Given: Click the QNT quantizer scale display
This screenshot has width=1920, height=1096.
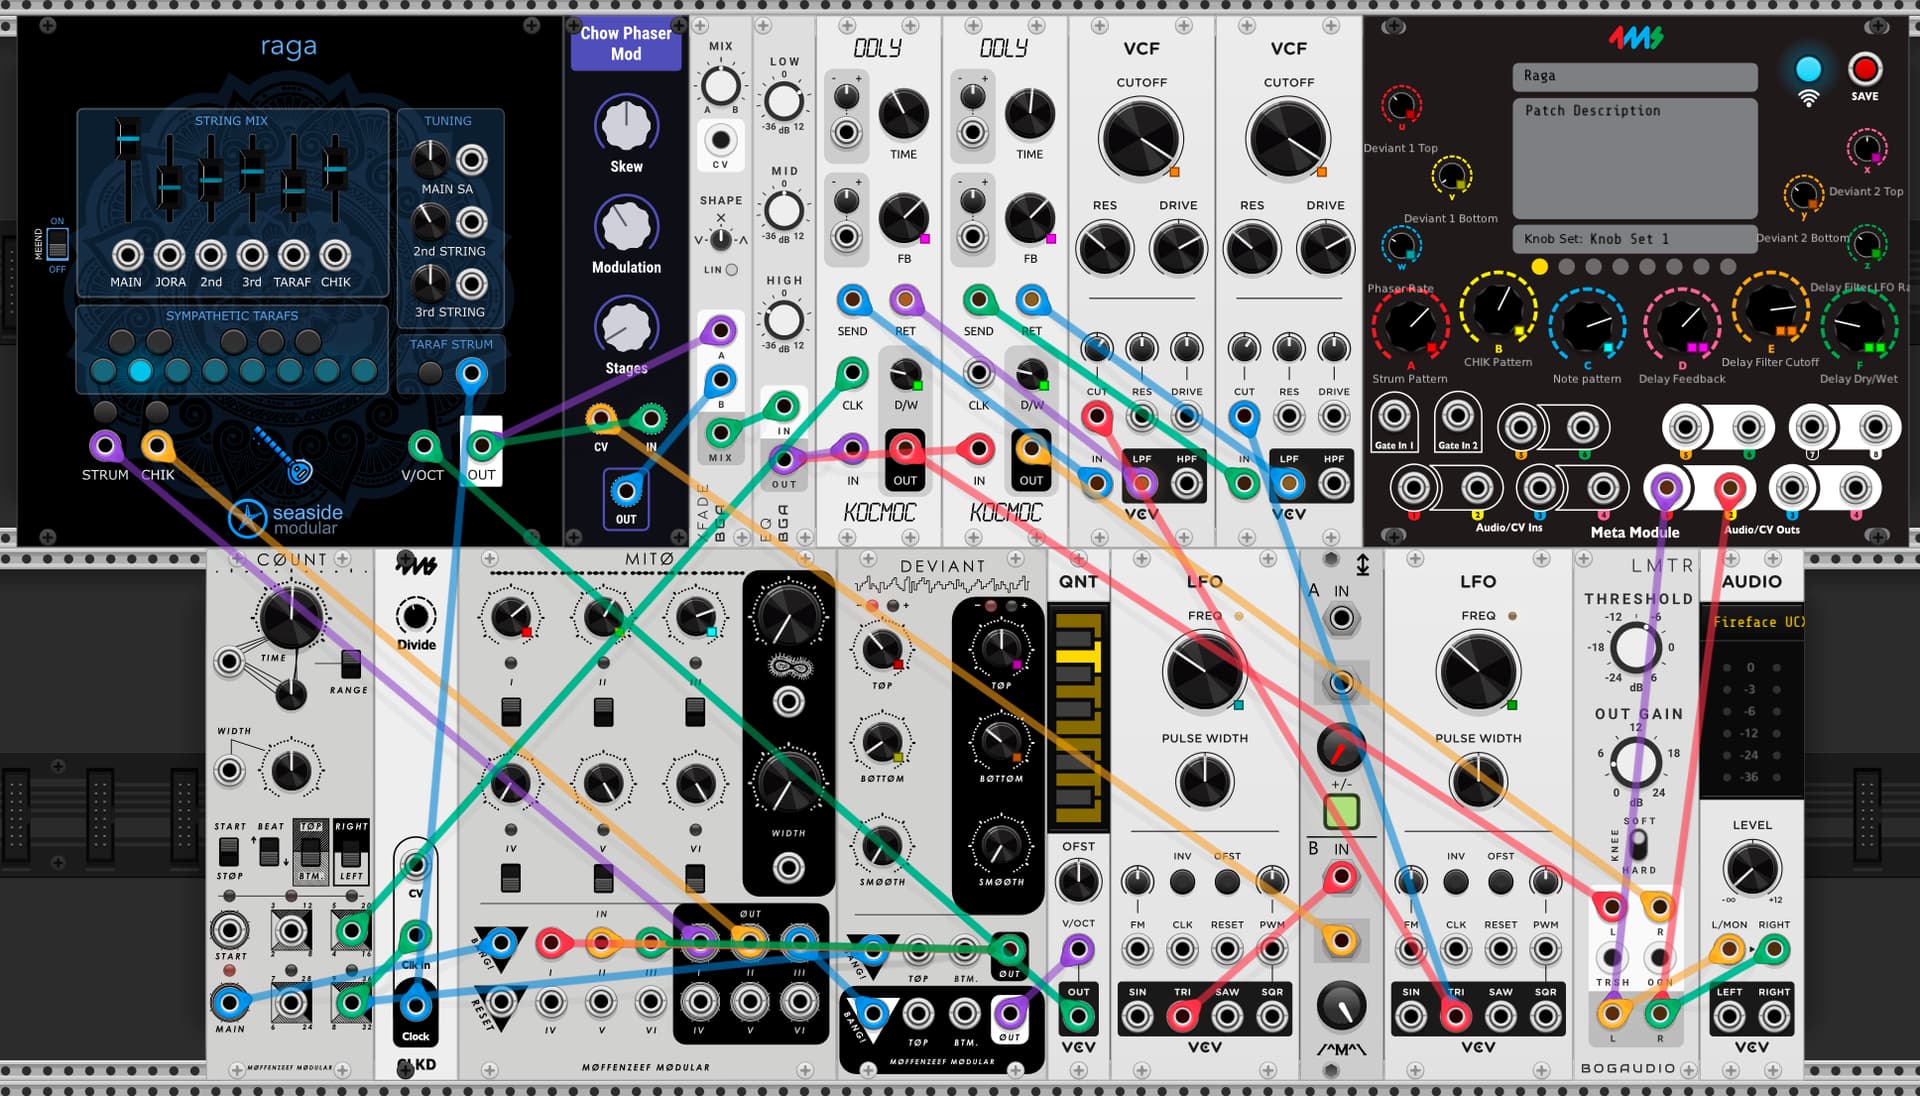Looking at the screenshot, I should (x=1078, y=718).
